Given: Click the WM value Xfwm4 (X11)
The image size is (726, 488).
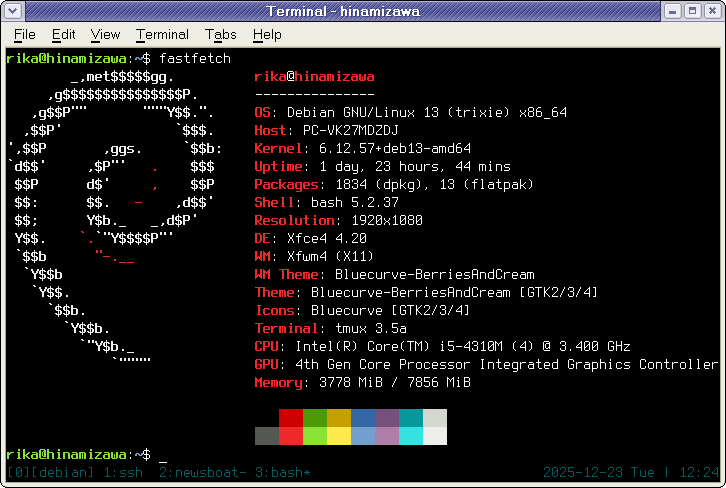Looking at the screenshot, I should click(x=330, y=257).
